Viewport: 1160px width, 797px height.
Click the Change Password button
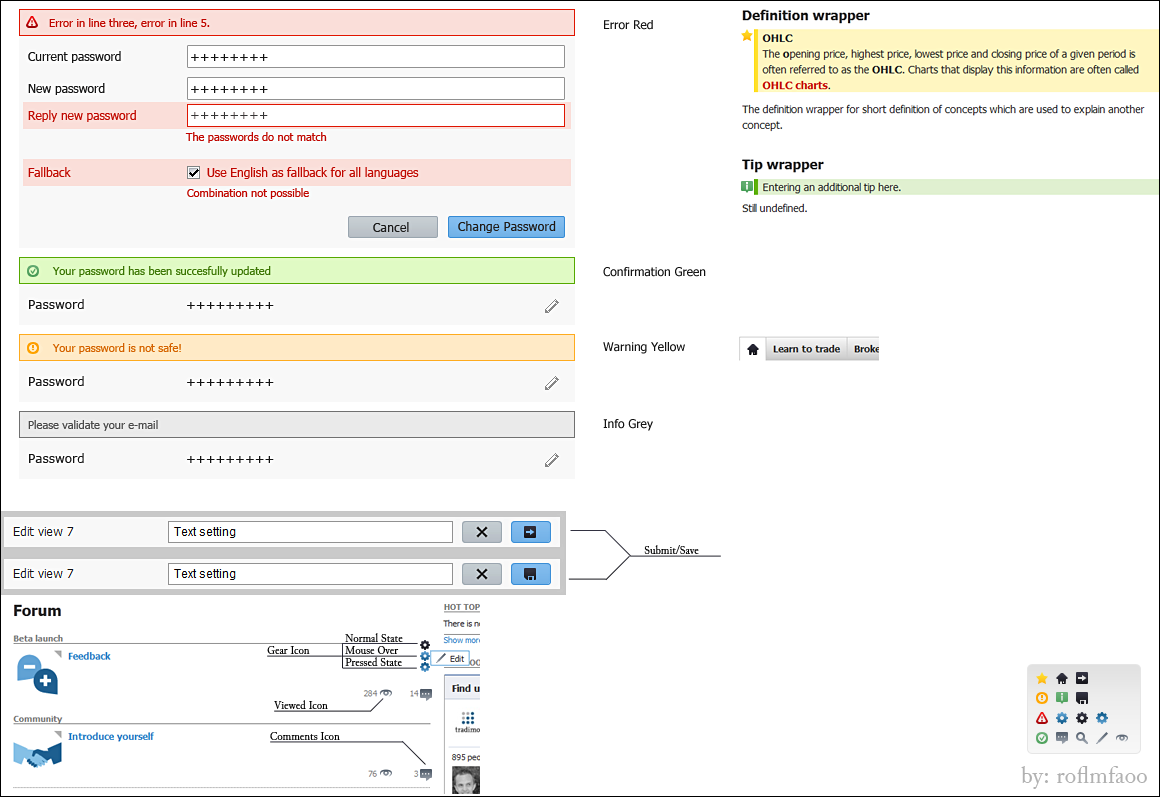coord(506,226)
